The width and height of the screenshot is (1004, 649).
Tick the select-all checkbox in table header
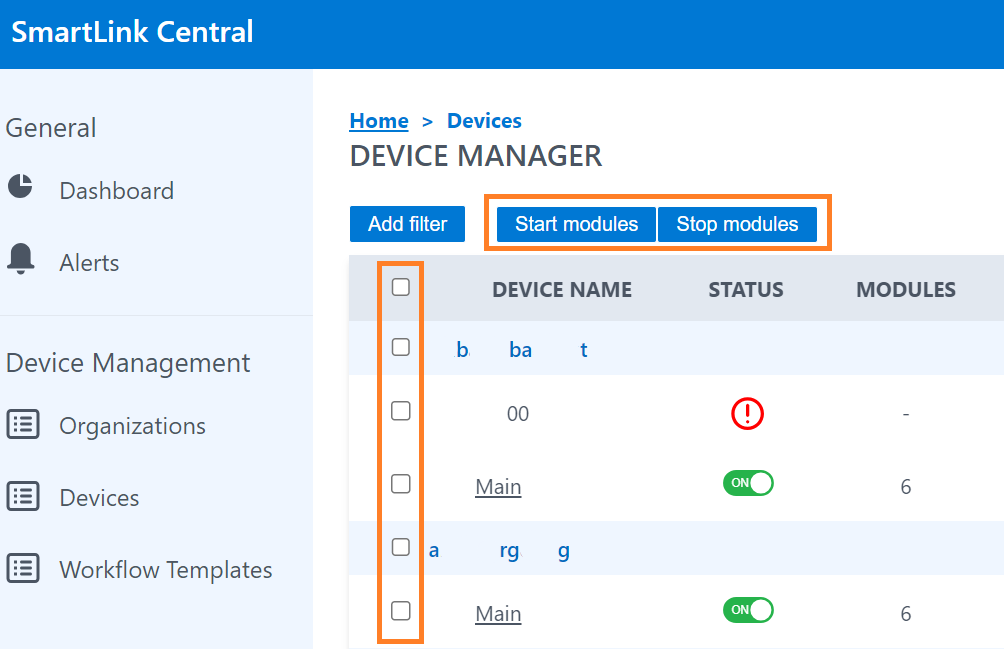click(401, 288)
